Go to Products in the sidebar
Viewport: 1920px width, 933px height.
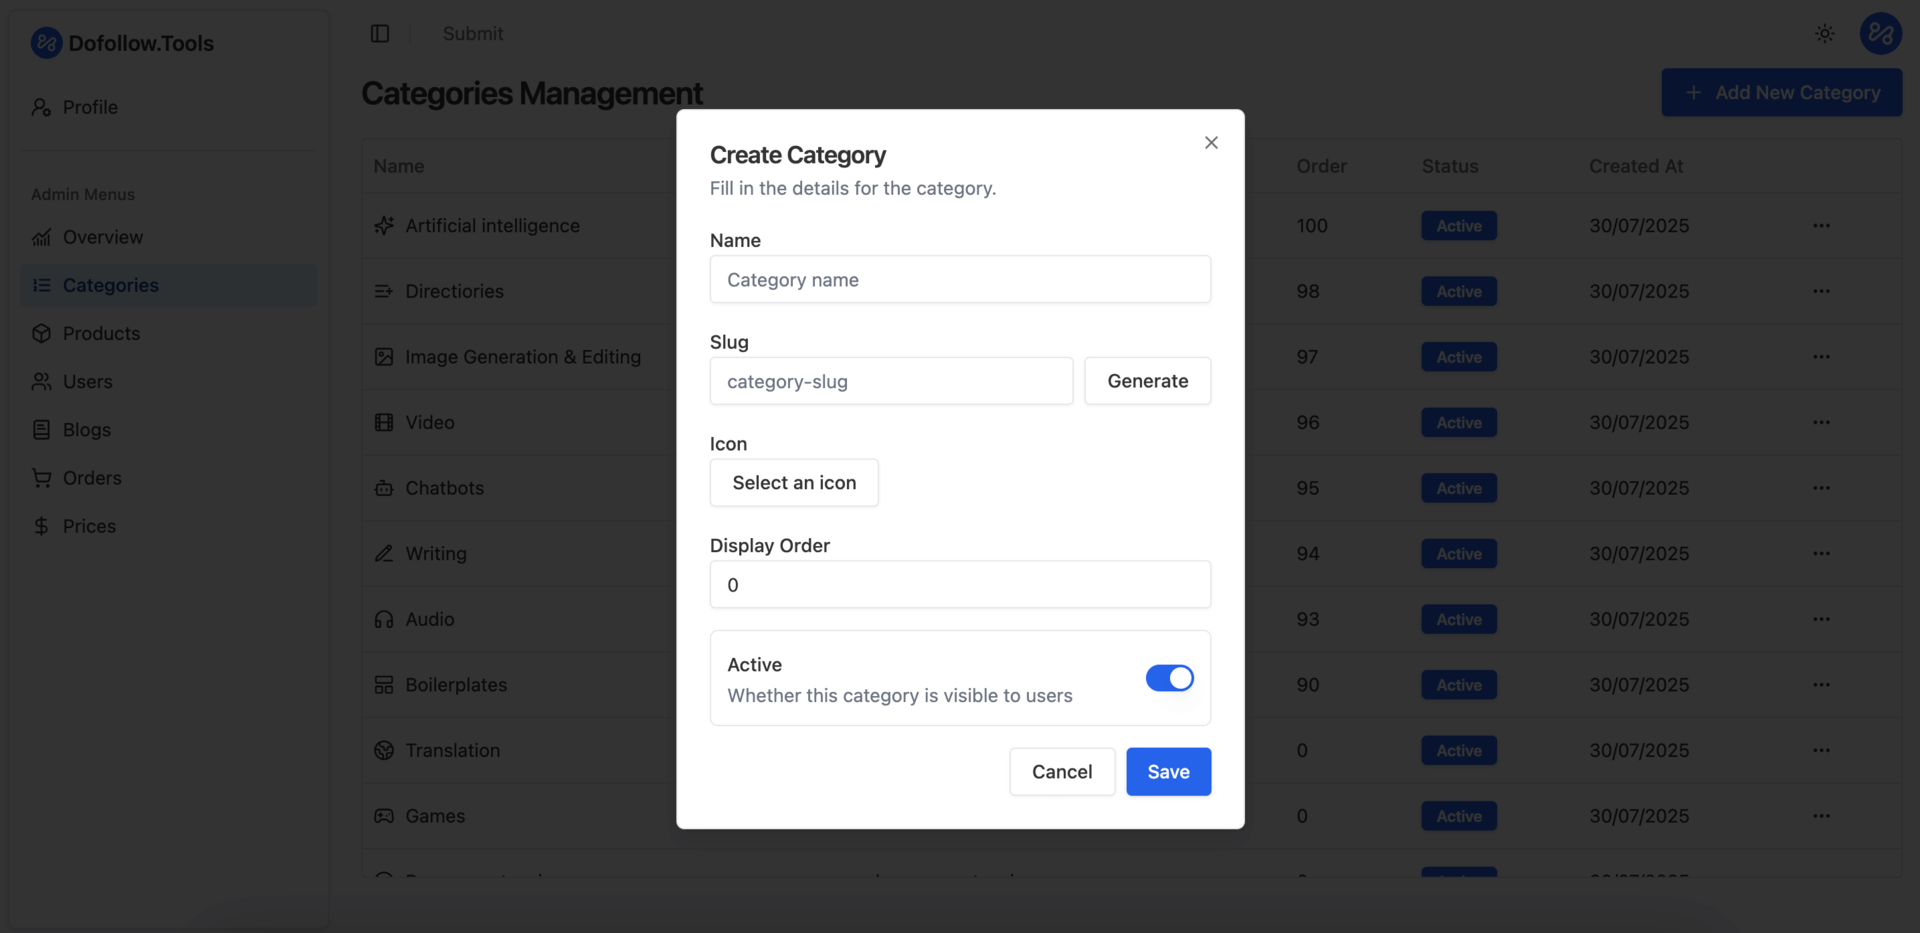coord(101,334)
